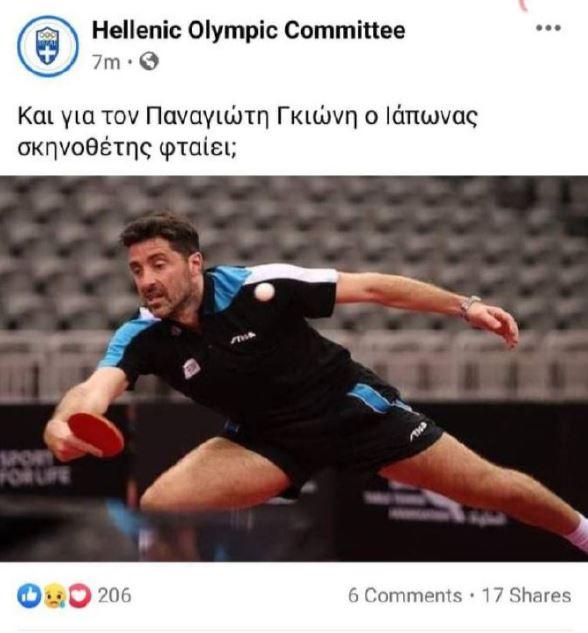Open the 6 Comments link

click(x=405, y=596)
